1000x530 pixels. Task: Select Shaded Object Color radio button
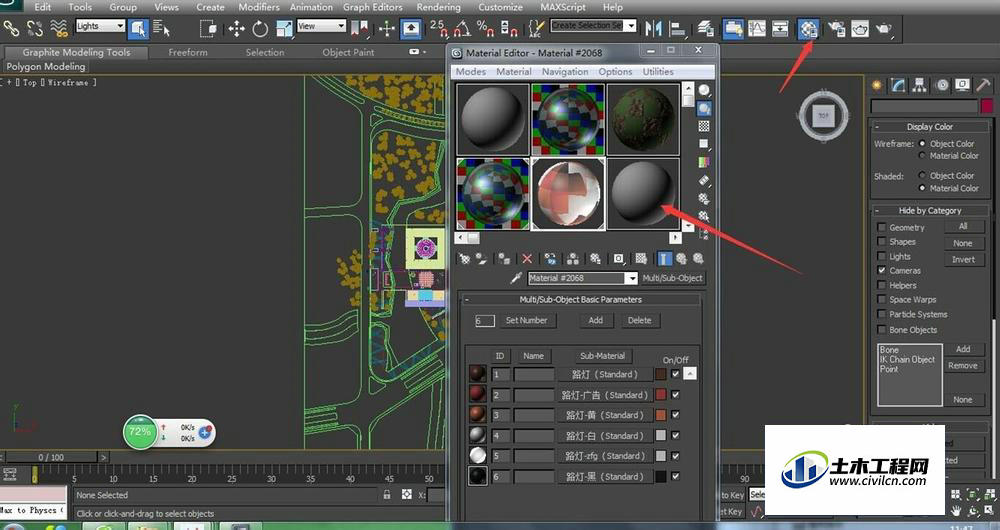(x=922, y=175)
